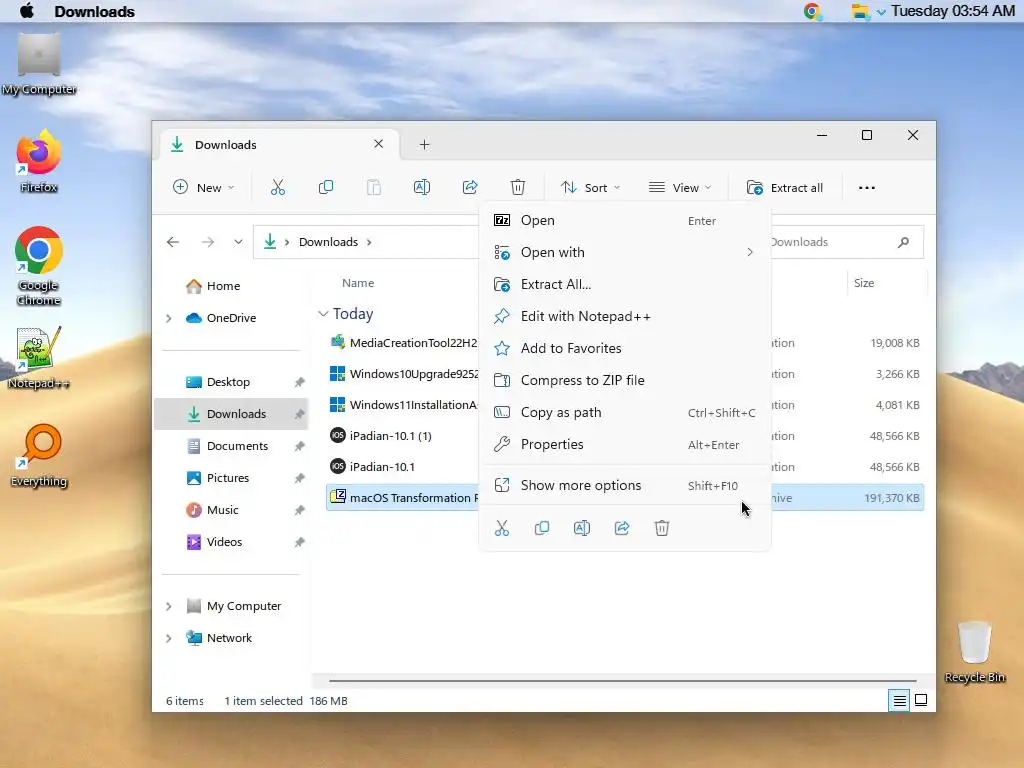1024x768 pixels.
Task: Click the Name column header
Action: coord(358,283)
